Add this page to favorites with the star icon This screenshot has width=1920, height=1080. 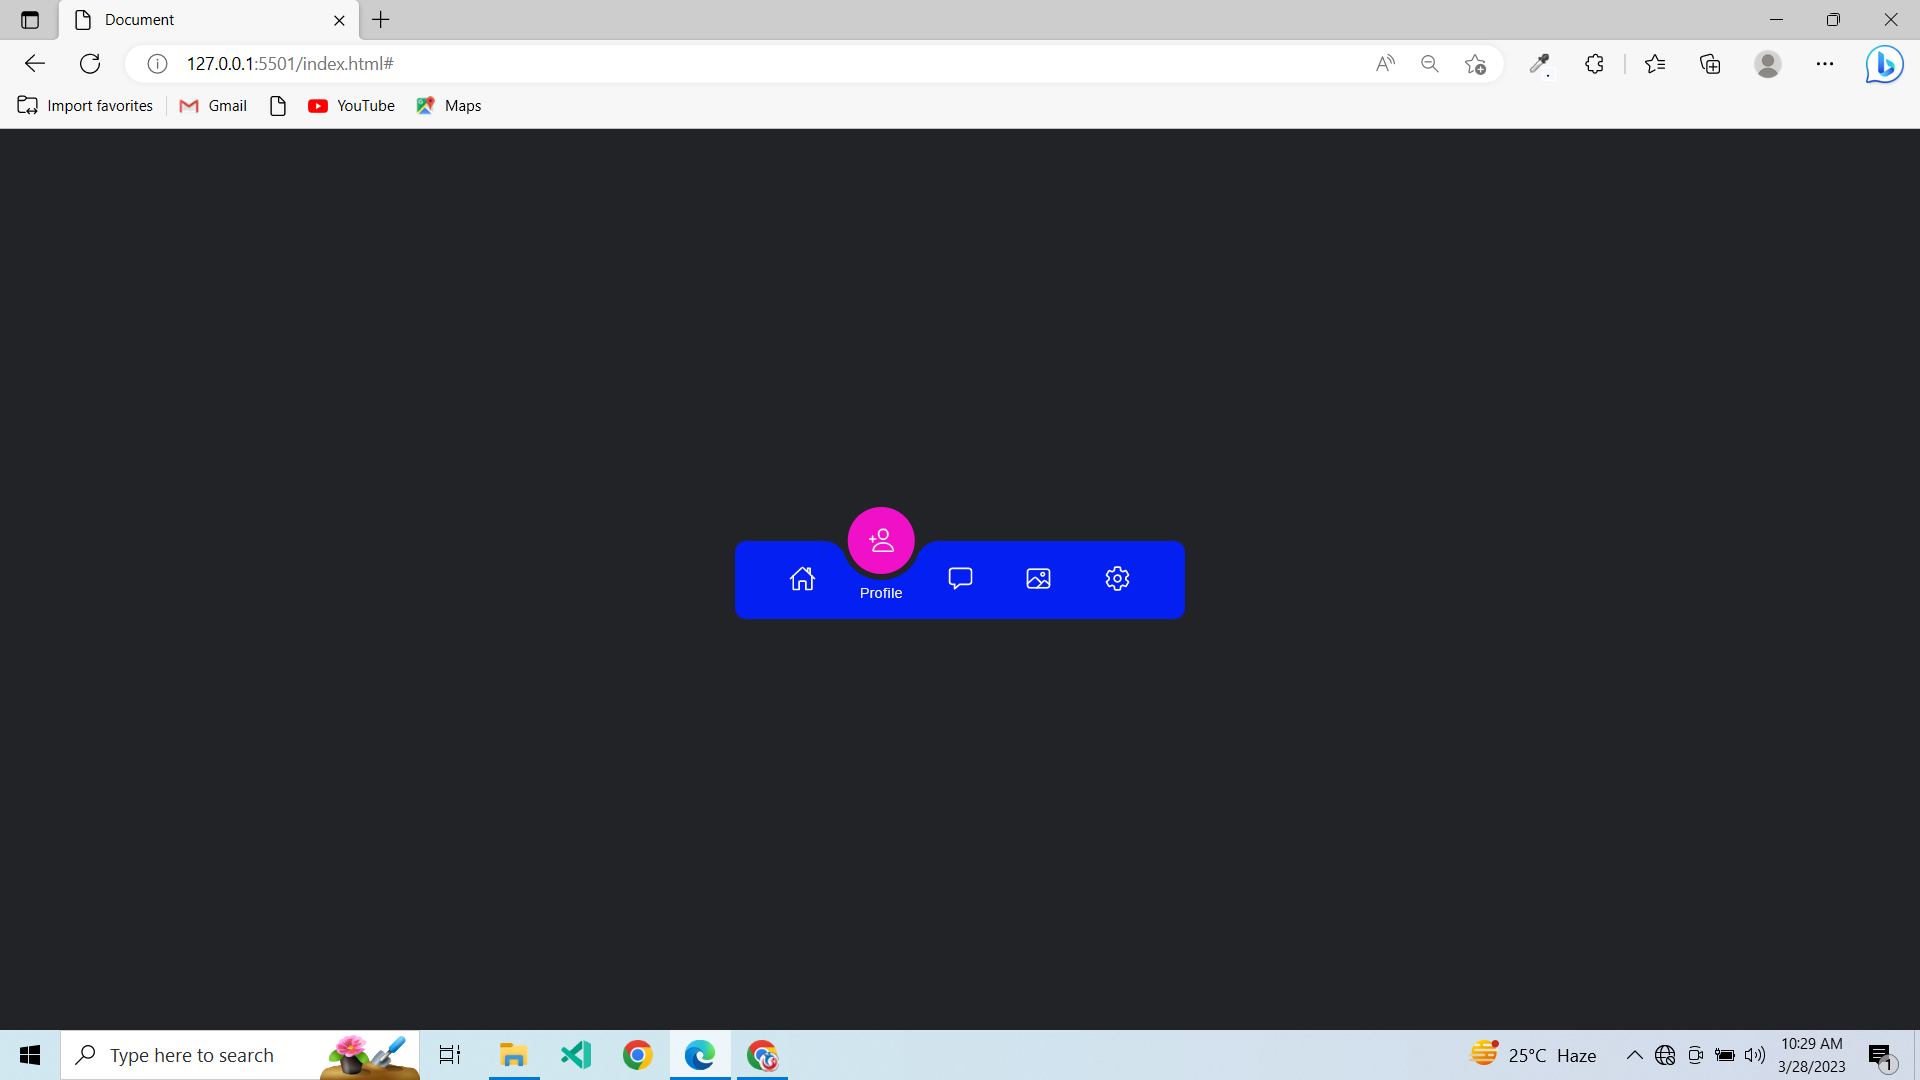pyautogui.click(x=1475, y=63)
